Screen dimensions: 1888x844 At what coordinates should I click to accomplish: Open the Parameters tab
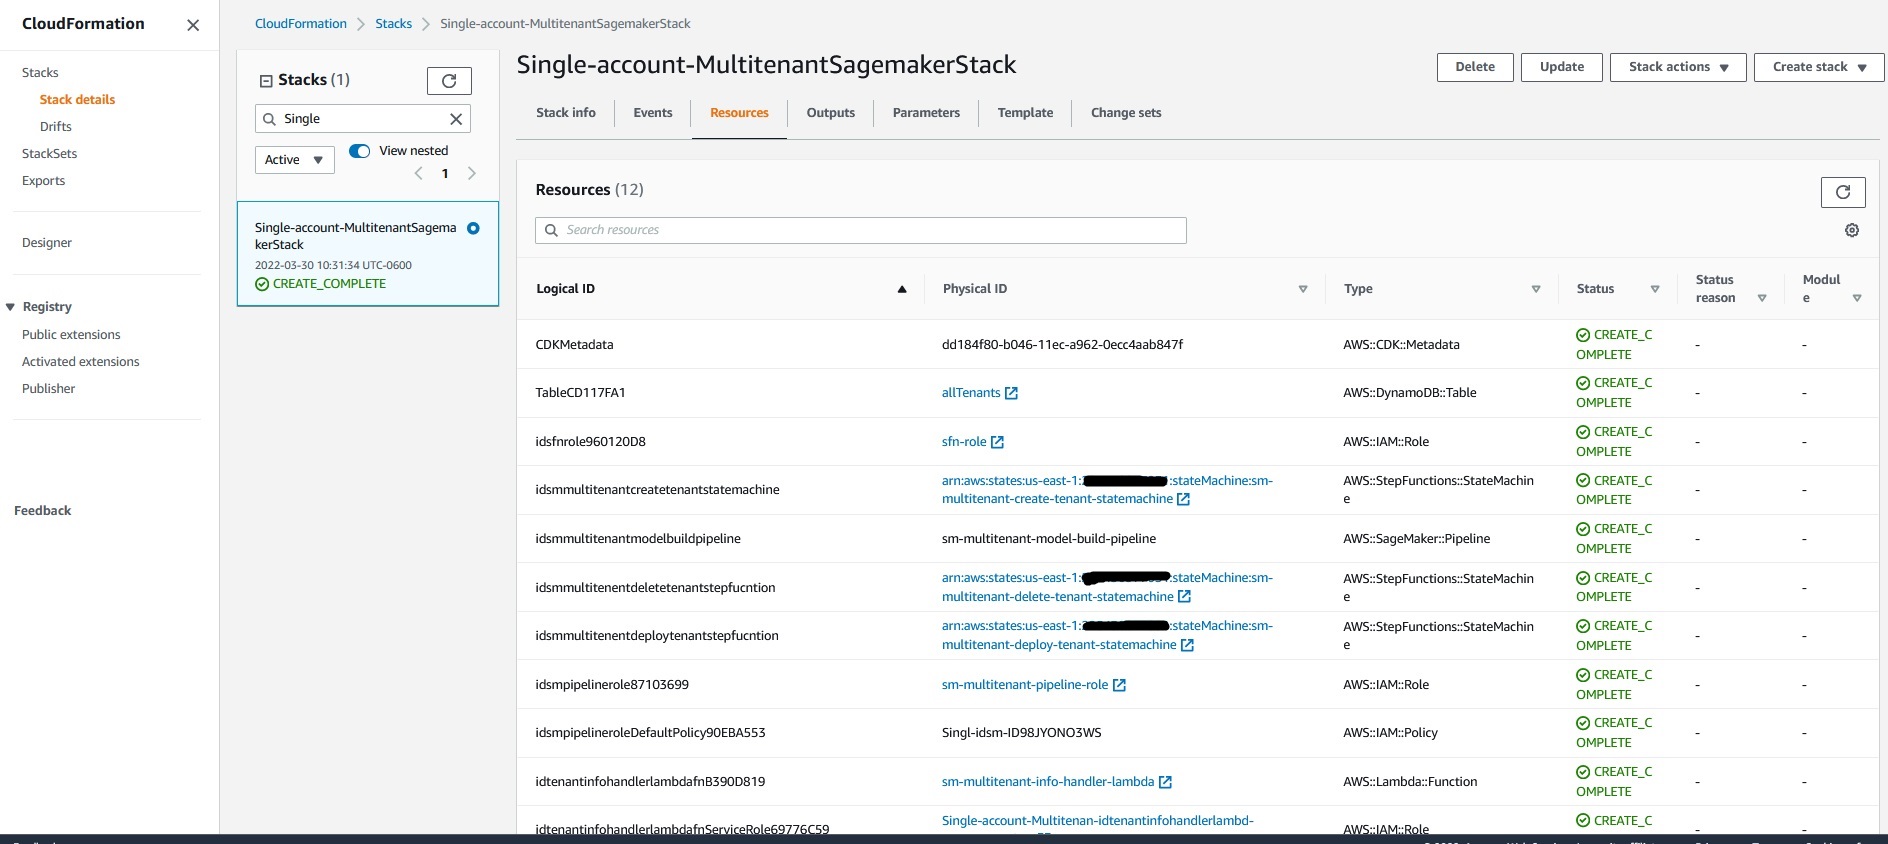[926, 113]
